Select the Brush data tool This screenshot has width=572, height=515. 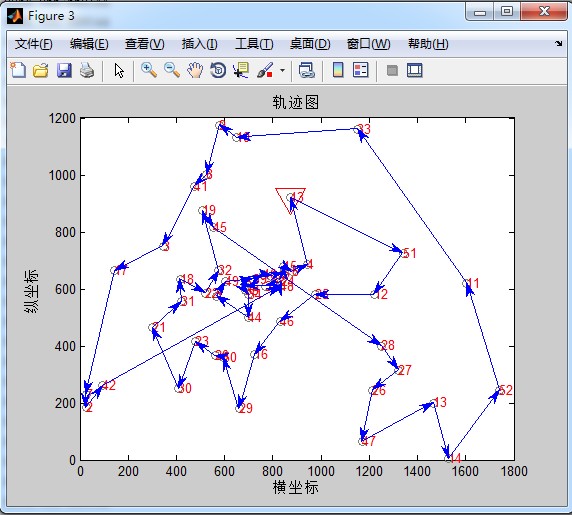[x=265, y=70]
